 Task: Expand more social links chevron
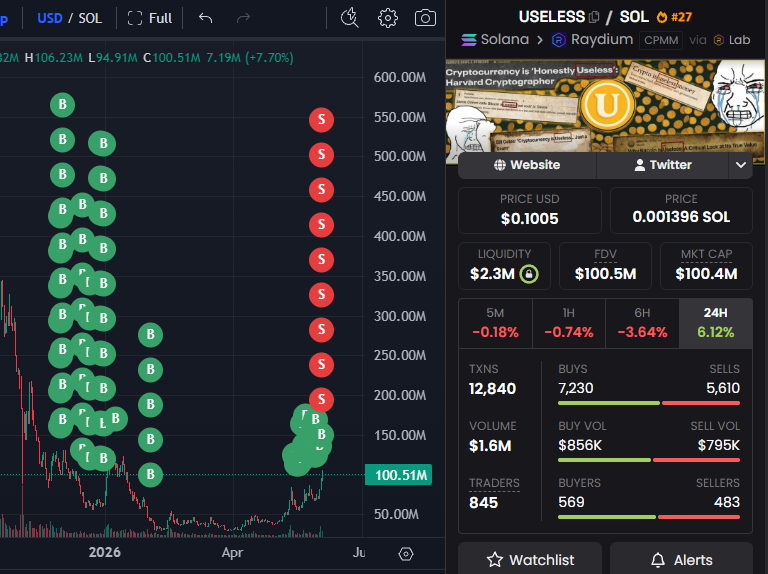(741, 165)
